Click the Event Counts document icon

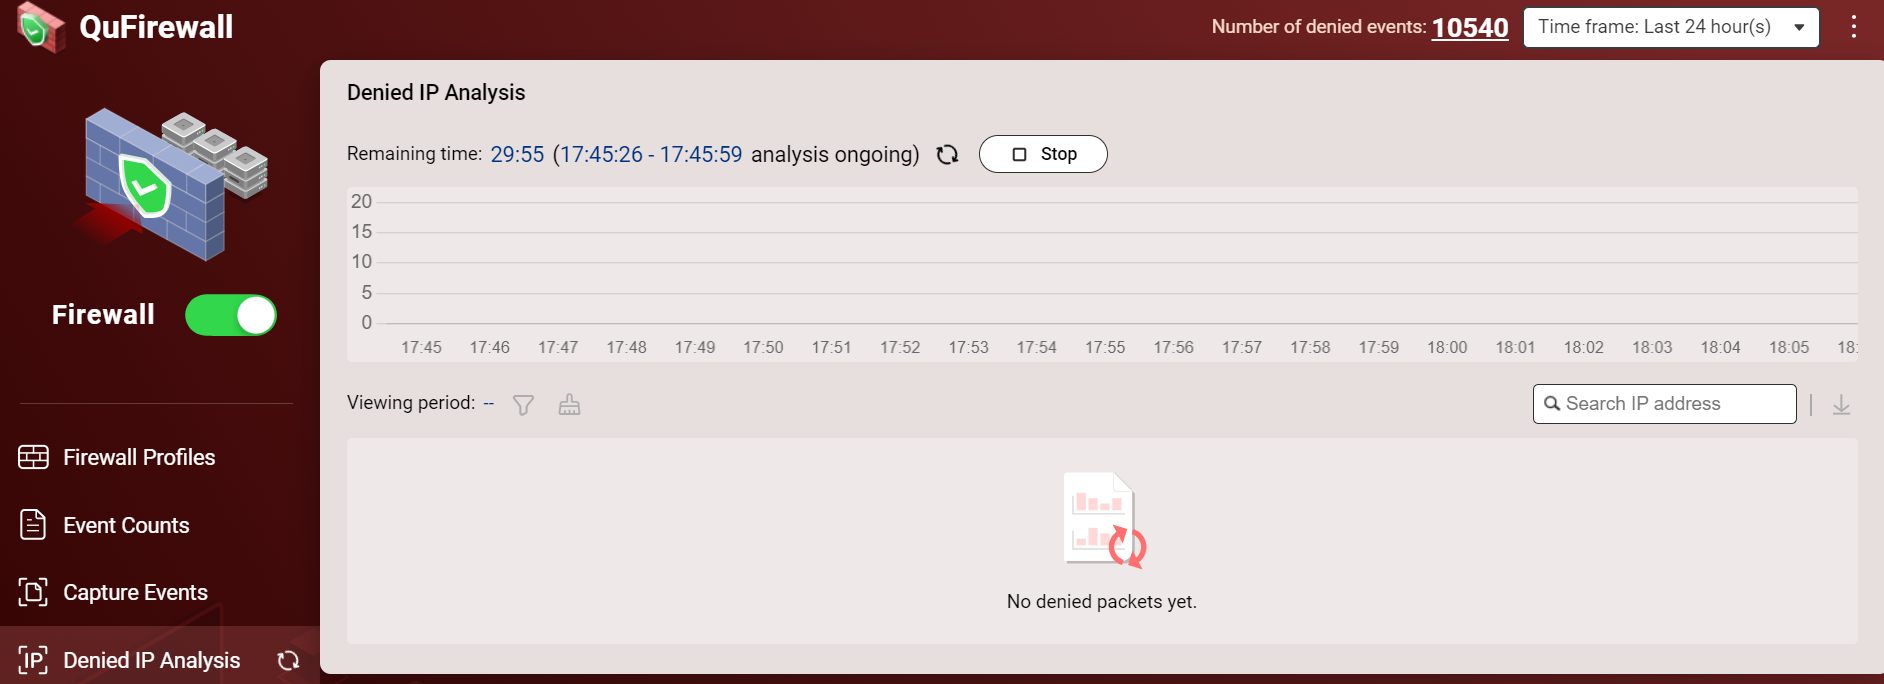tap(33, 525)
